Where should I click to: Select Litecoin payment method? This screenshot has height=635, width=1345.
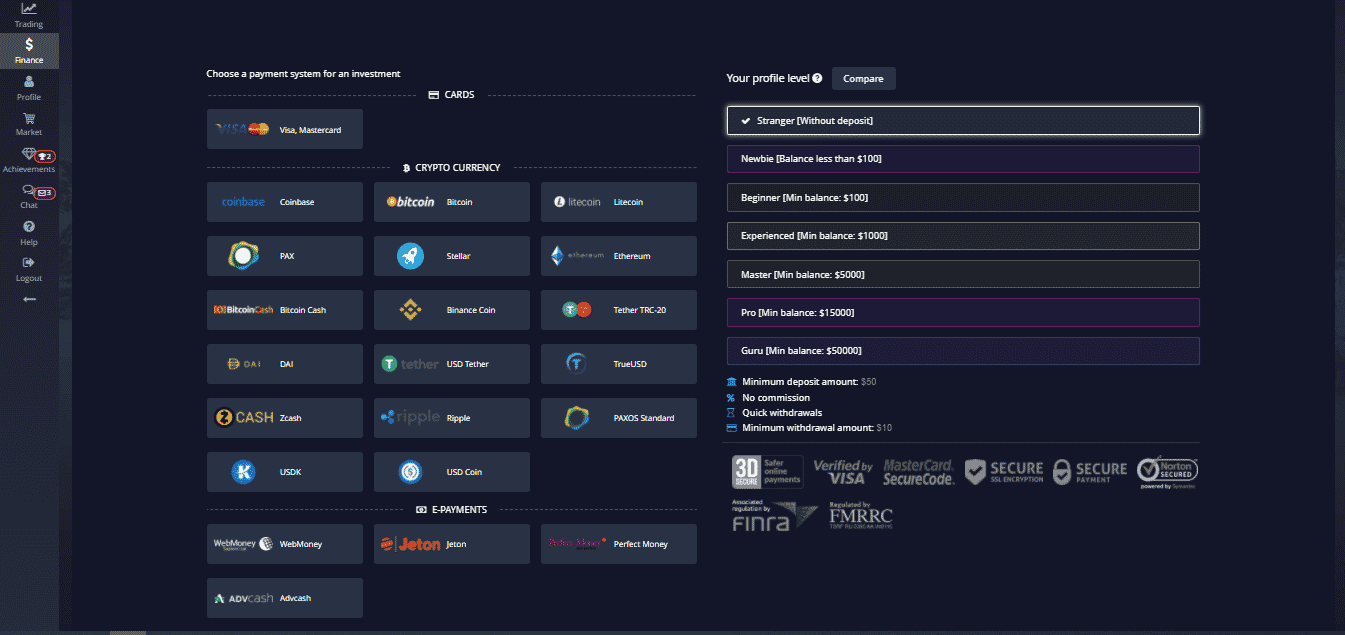(619, 202)
